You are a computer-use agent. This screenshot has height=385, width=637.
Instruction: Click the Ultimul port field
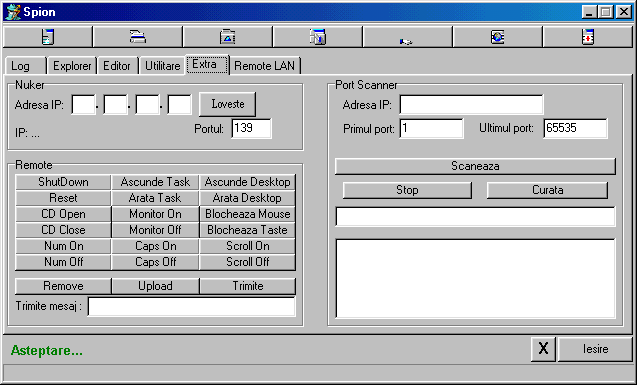pyautogui.click(x=575, y=128)
